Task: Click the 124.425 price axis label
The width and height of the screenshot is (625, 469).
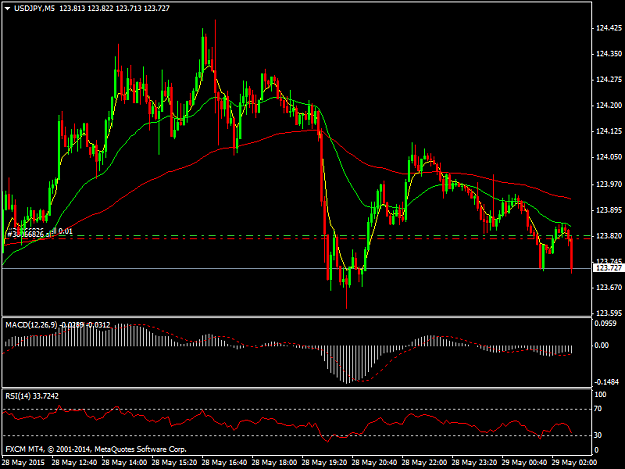Action: (x=609, y=28)
